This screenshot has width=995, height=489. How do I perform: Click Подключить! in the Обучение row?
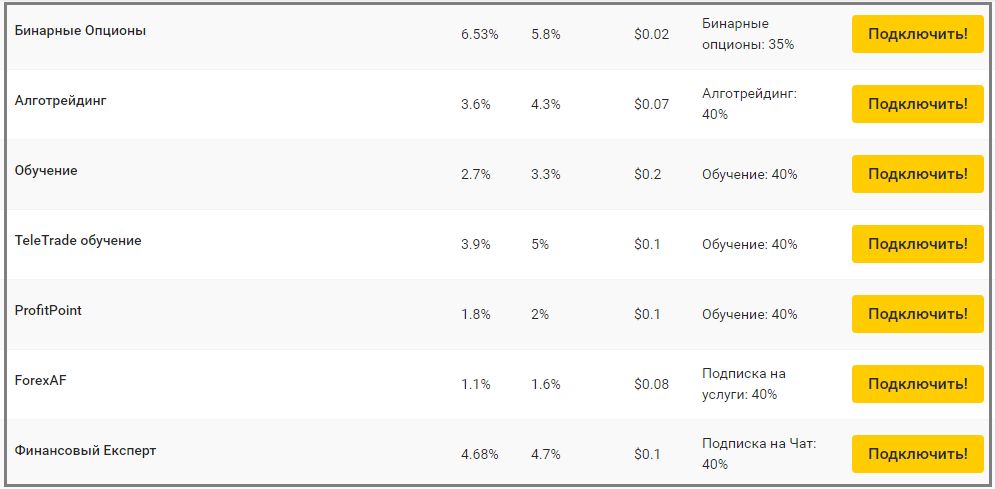pos(918,174)
